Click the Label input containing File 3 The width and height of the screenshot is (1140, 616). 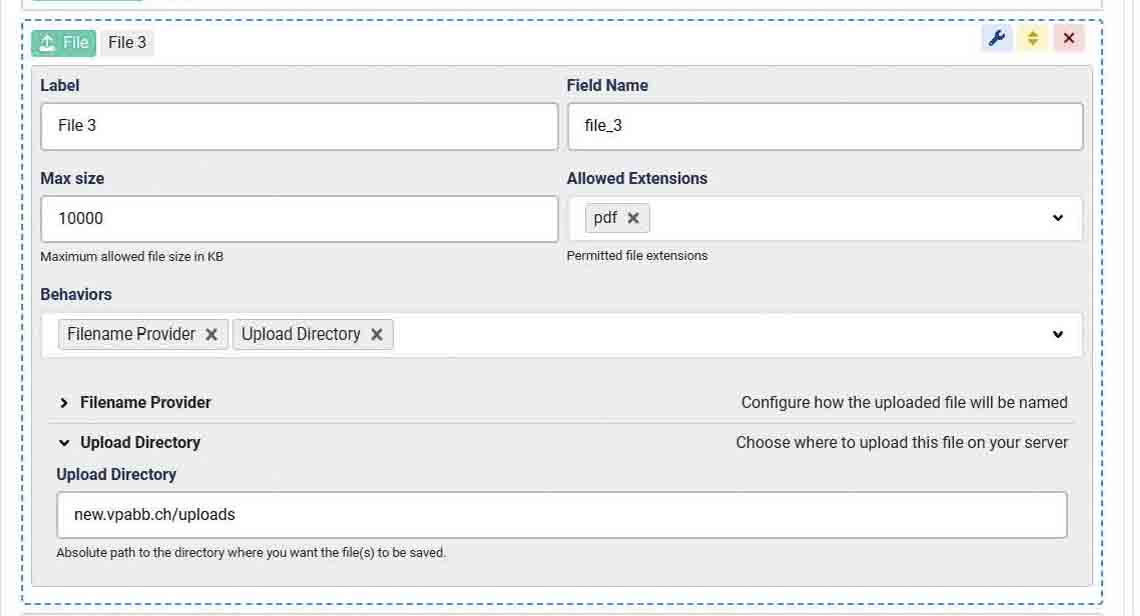click(x=298, y=126)
